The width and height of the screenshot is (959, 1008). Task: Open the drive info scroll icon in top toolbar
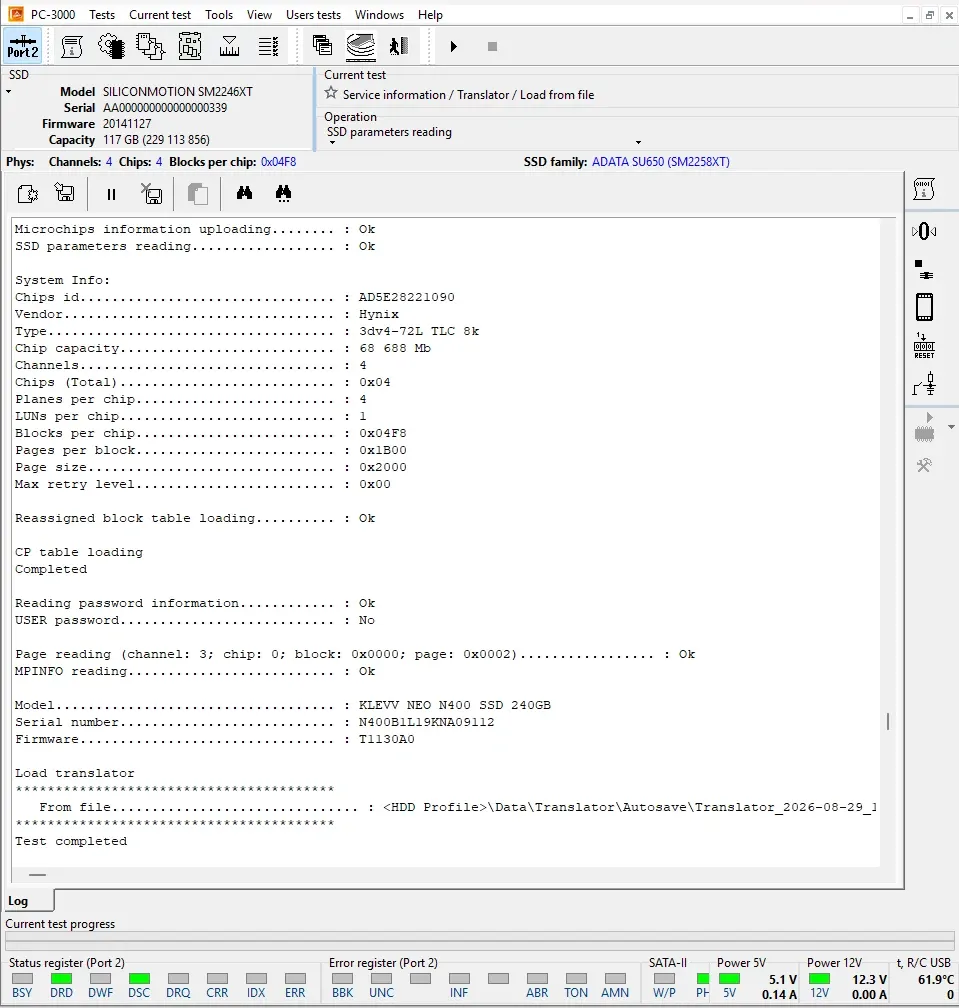(71, 46)
